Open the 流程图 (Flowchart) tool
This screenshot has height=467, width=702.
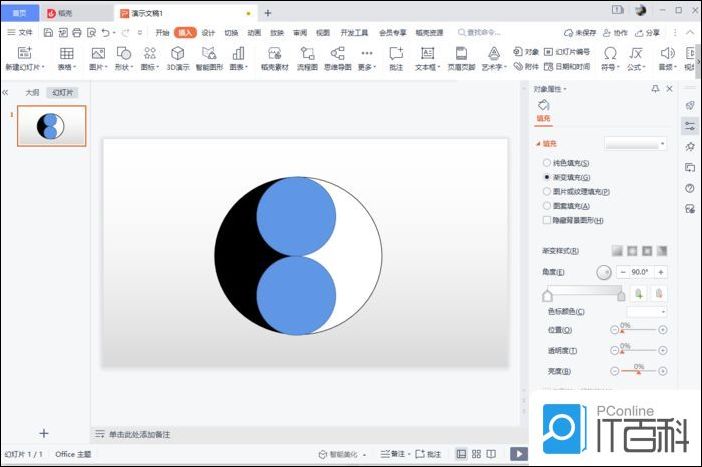coord(307,53)
